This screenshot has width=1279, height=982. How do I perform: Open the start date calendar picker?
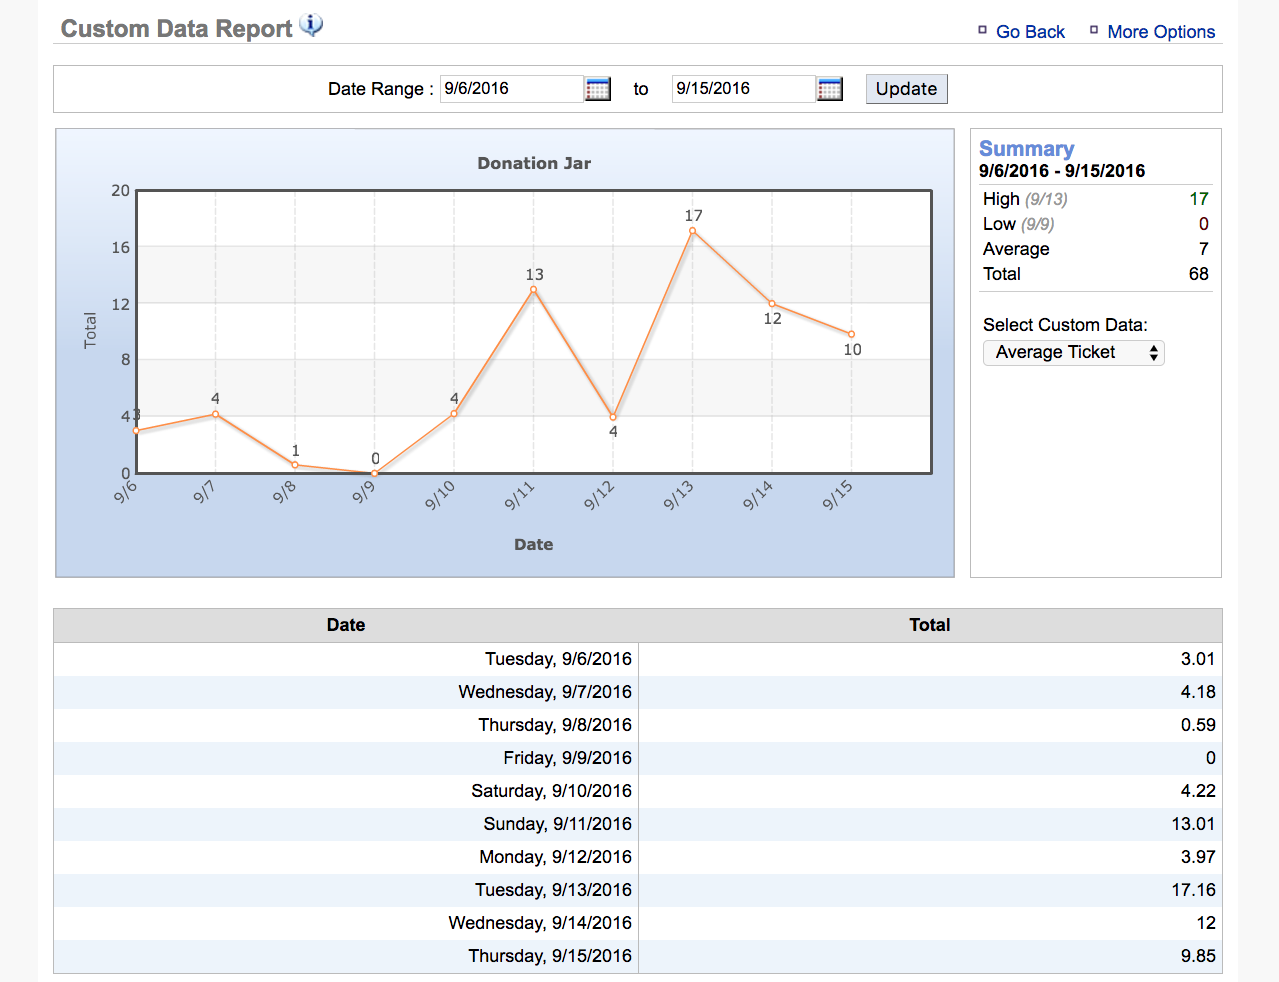pos(598,89)
